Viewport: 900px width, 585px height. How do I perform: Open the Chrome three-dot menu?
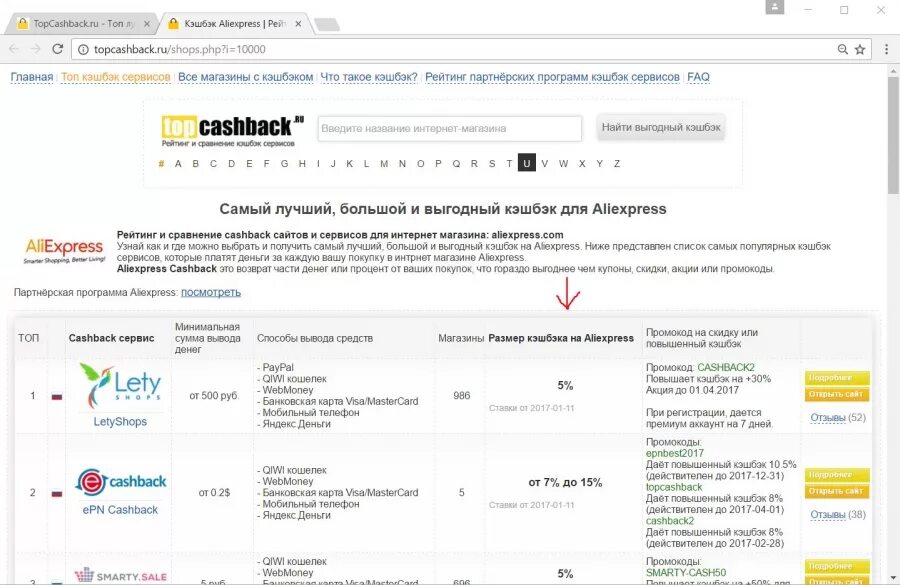tap(886, 49)
